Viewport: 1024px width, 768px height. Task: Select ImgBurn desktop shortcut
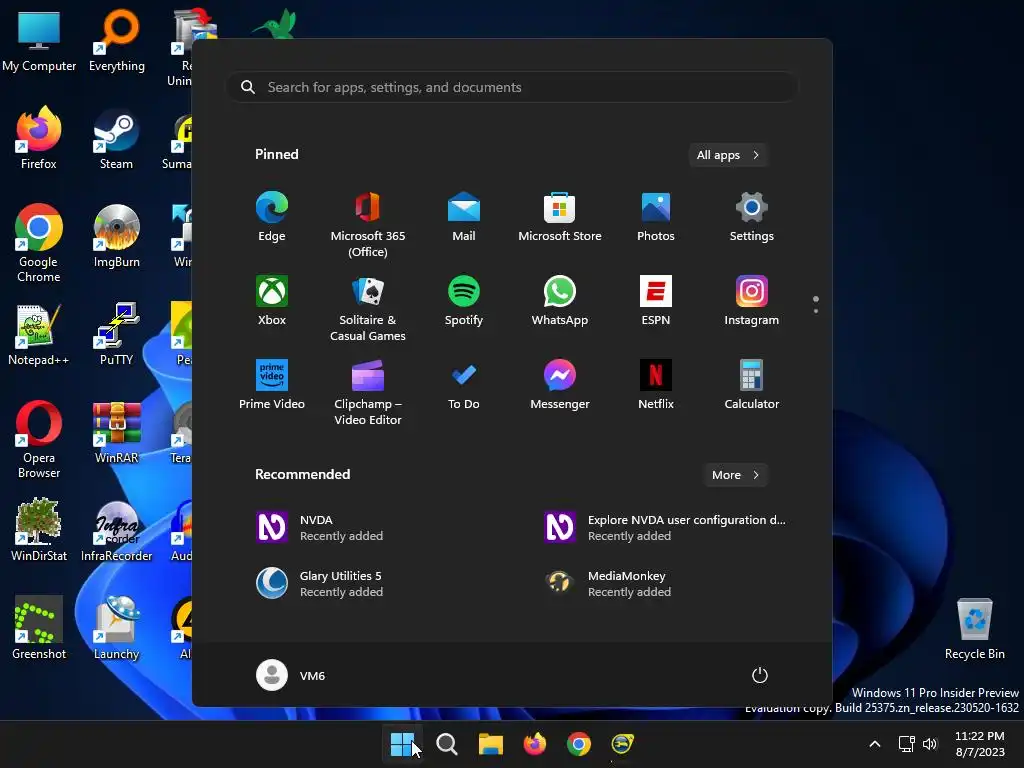[116, 236]
